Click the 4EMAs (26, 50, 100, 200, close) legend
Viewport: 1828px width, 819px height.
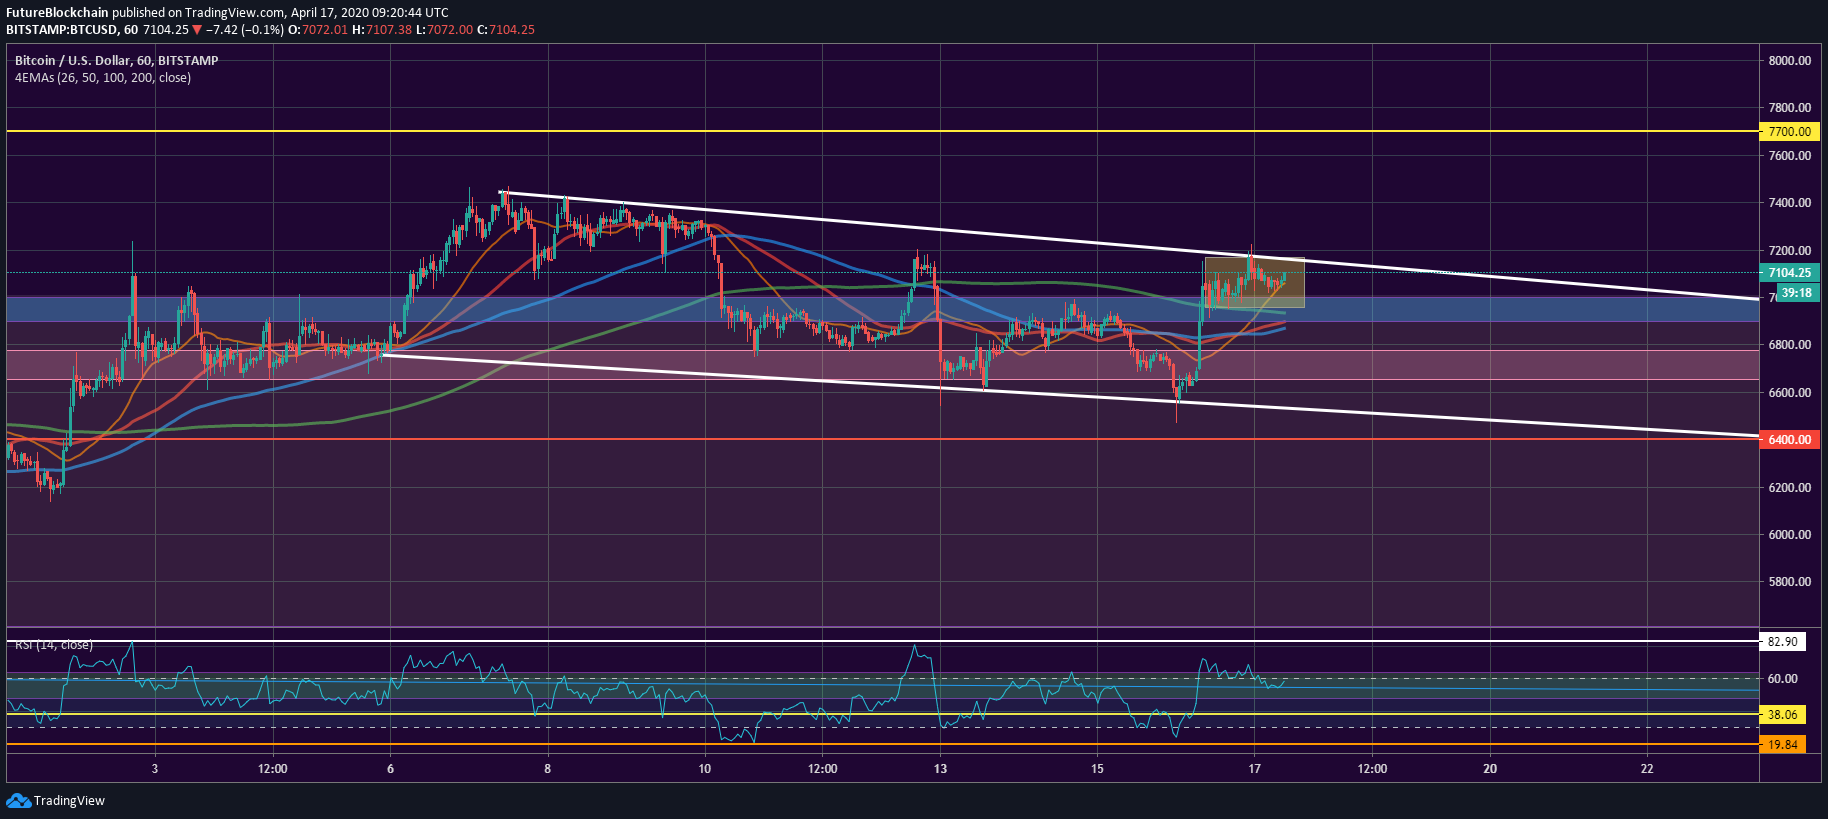103,78
